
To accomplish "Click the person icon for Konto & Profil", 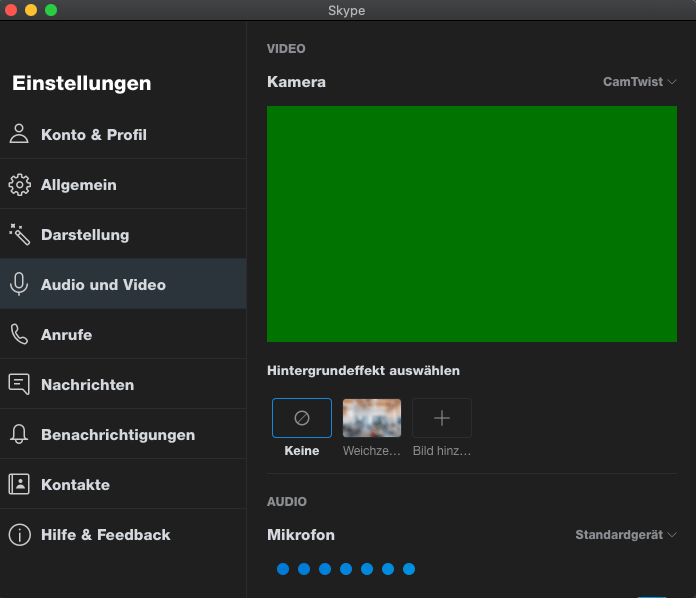I will (19, 134).
